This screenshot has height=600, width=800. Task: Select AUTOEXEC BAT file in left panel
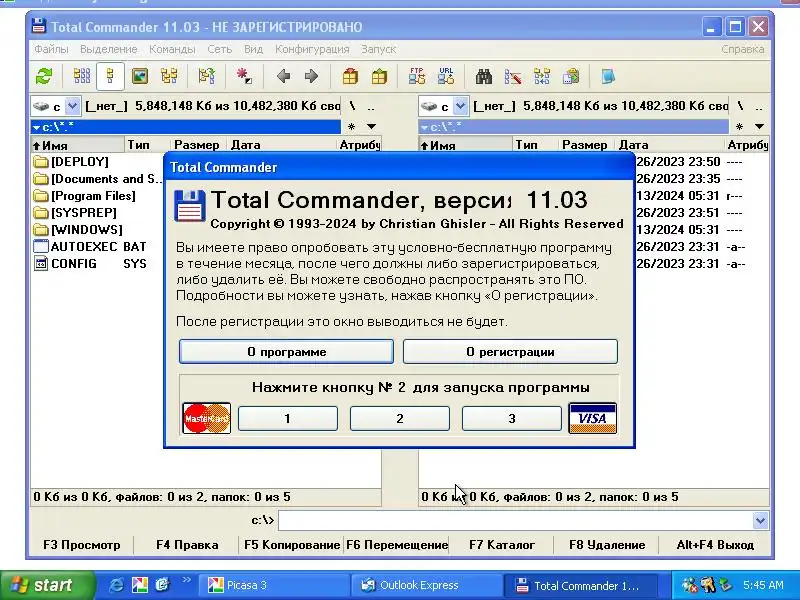[x=91, y=247]
